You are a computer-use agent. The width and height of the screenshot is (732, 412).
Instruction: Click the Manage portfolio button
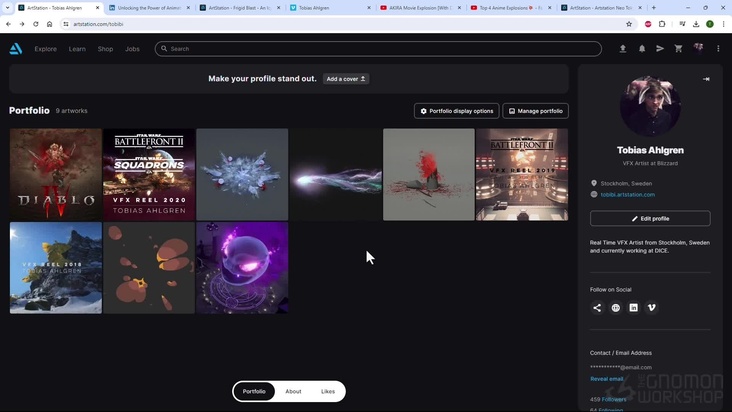[535, 111]
